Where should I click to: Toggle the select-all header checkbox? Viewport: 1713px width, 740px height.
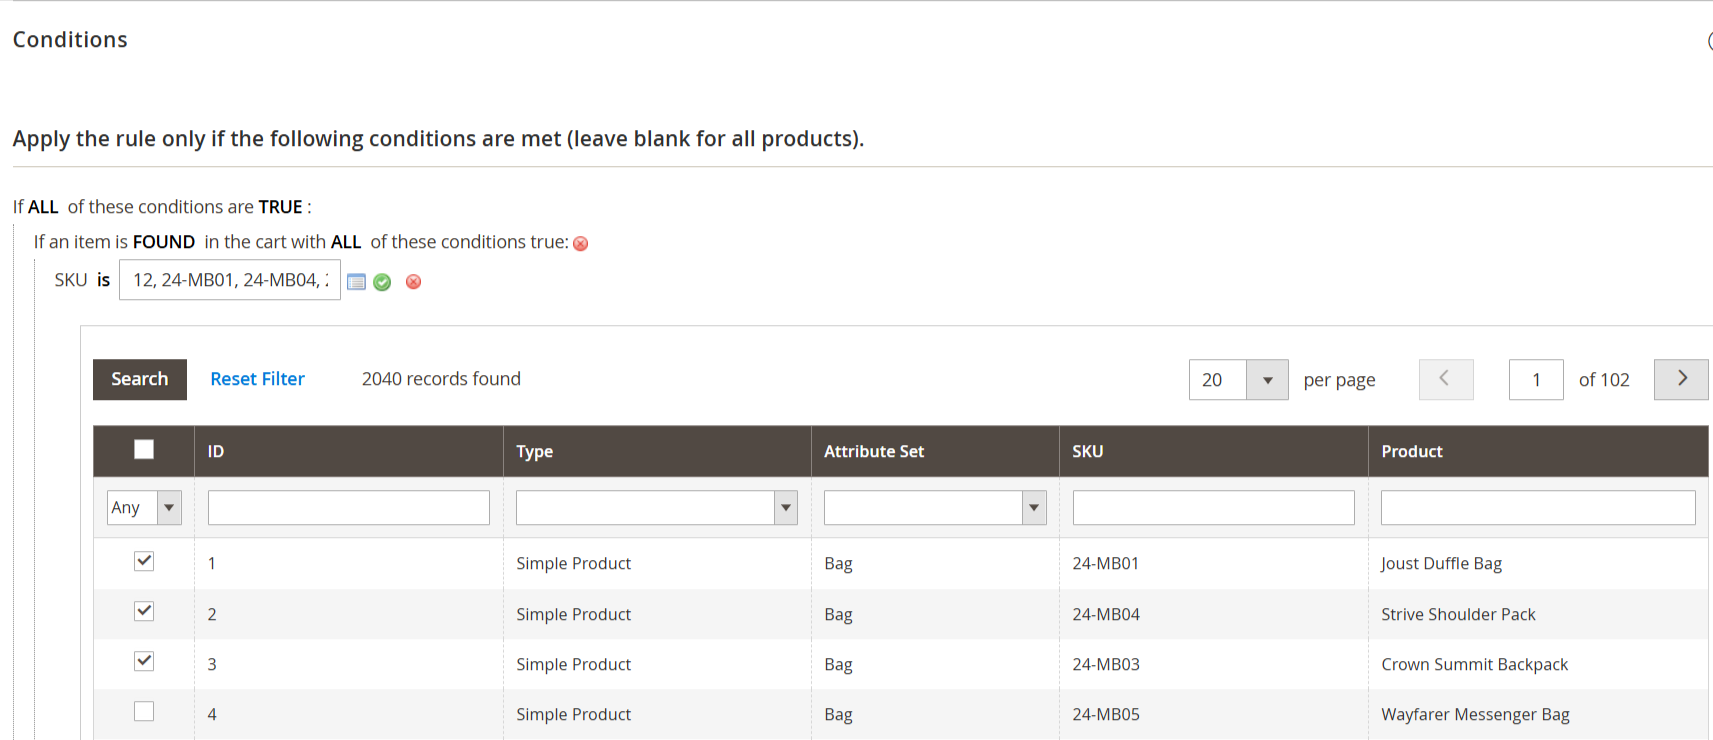(x=144, y=450)
